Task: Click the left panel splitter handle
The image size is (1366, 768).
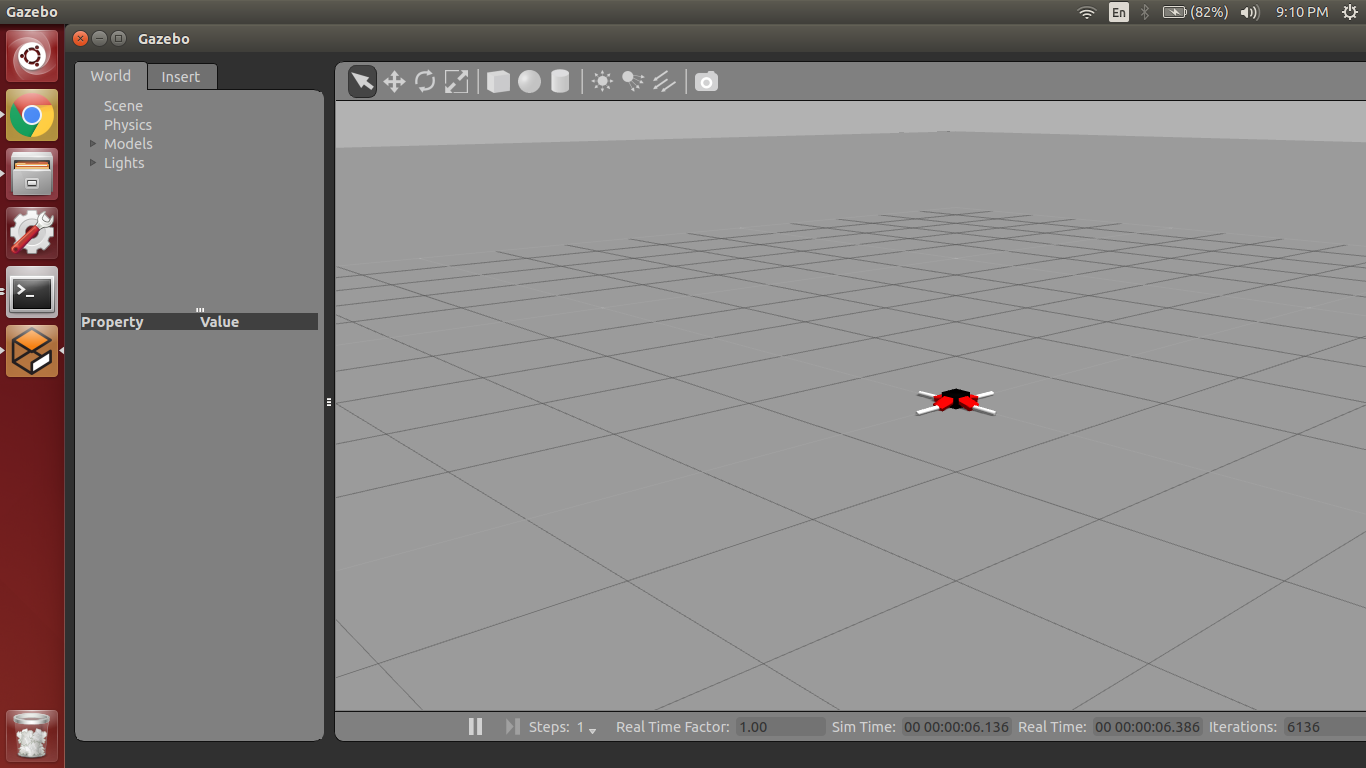Action: click(329, 402)
